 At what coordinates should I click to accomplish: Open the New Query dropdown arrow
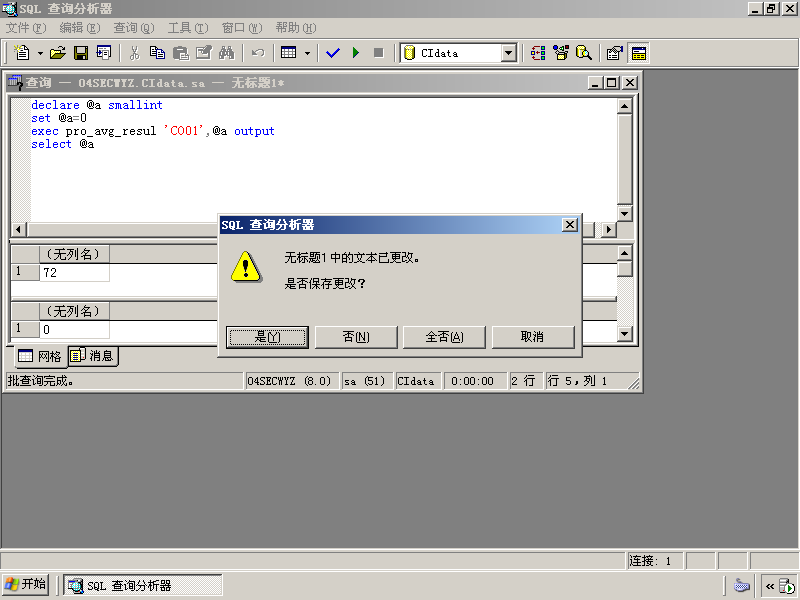[x=40, y=53]
